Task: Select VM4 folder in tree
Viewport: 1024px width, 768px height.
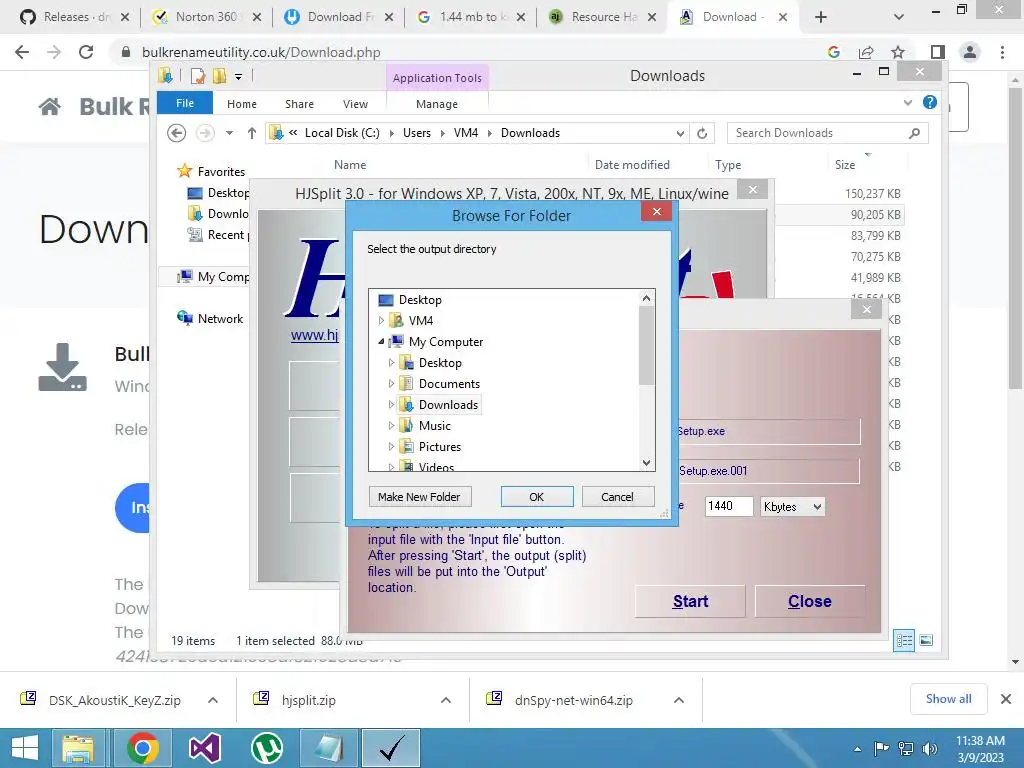Action: 421,321
